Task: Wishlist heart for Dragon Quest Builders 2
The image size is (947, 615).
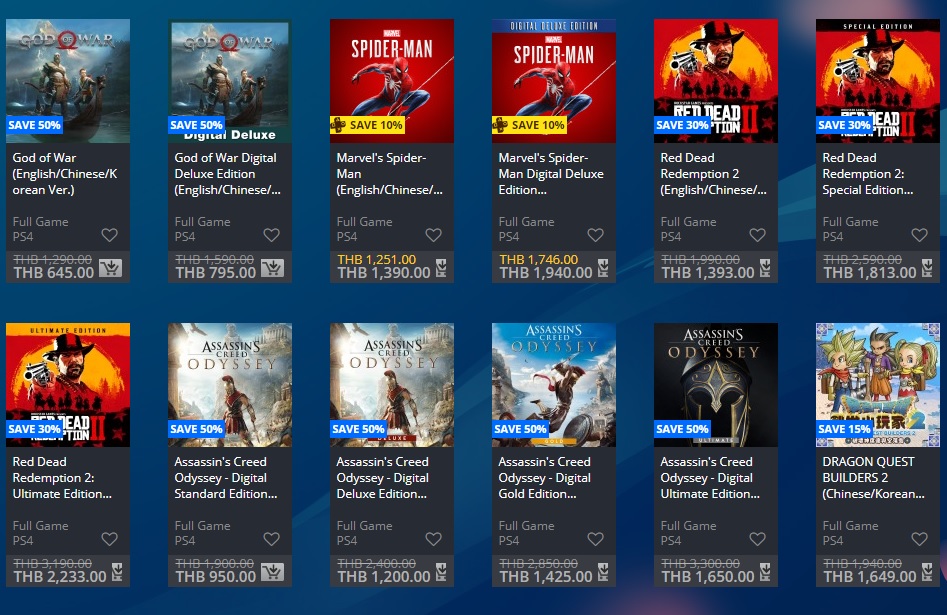Action: click(x=919, y=539)
